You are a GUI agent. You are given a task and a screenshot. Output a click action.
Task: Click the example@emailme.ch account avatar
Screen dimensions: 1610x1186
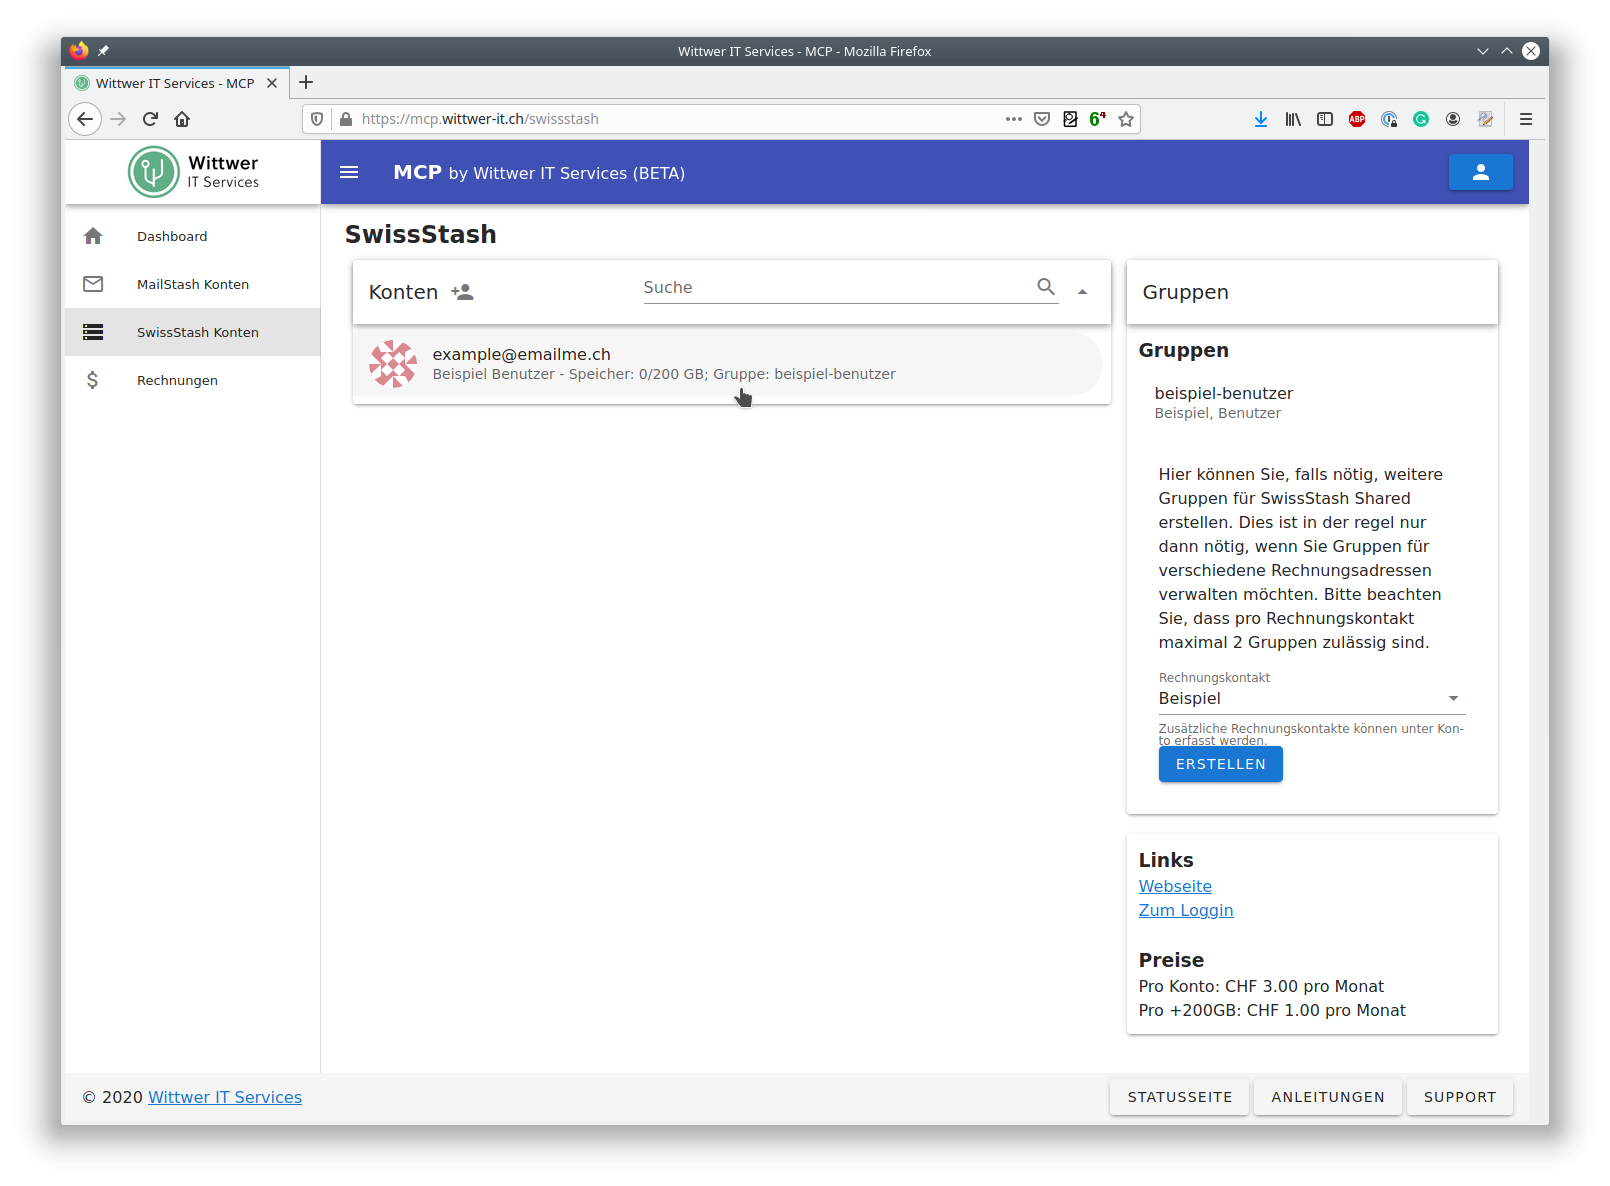coord(393,364)
